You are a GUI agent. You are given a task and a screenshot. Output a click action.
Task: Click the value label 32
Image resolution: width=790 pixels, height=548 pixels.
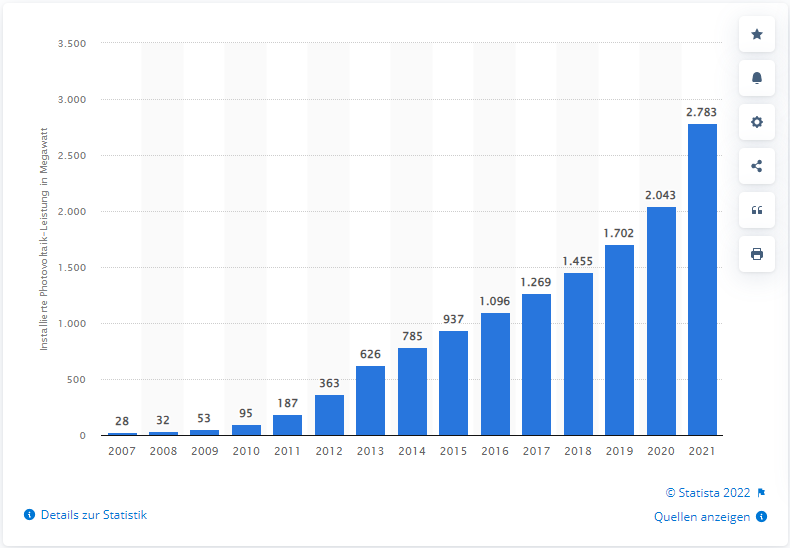pos(163,421)
